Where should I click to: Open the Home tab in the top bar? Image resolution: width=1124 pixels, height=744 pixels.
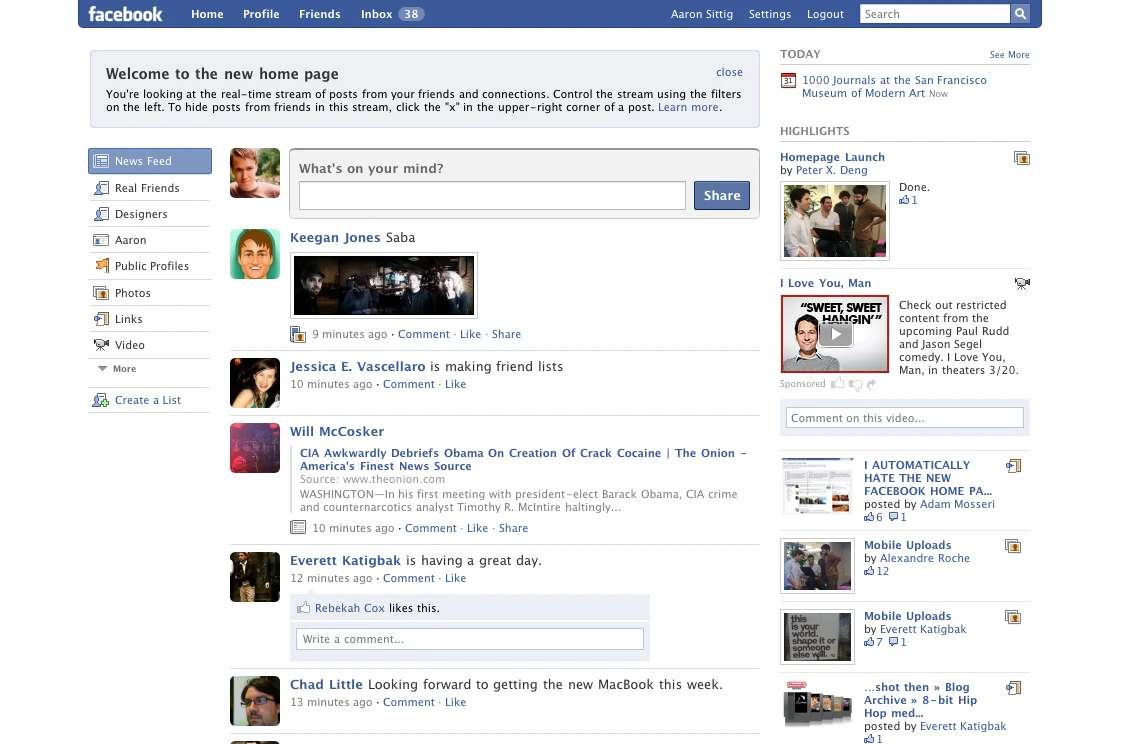click(207, 14)
